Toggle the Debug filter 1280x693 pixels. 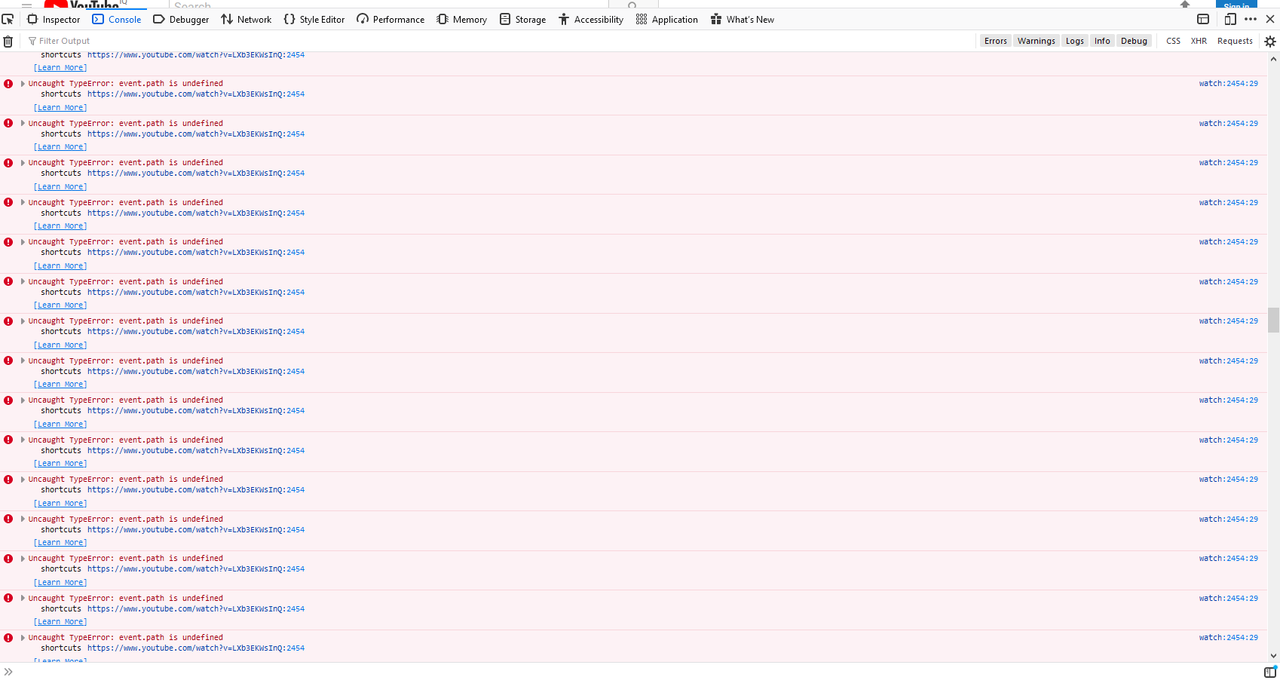(x=1134, y=41)
